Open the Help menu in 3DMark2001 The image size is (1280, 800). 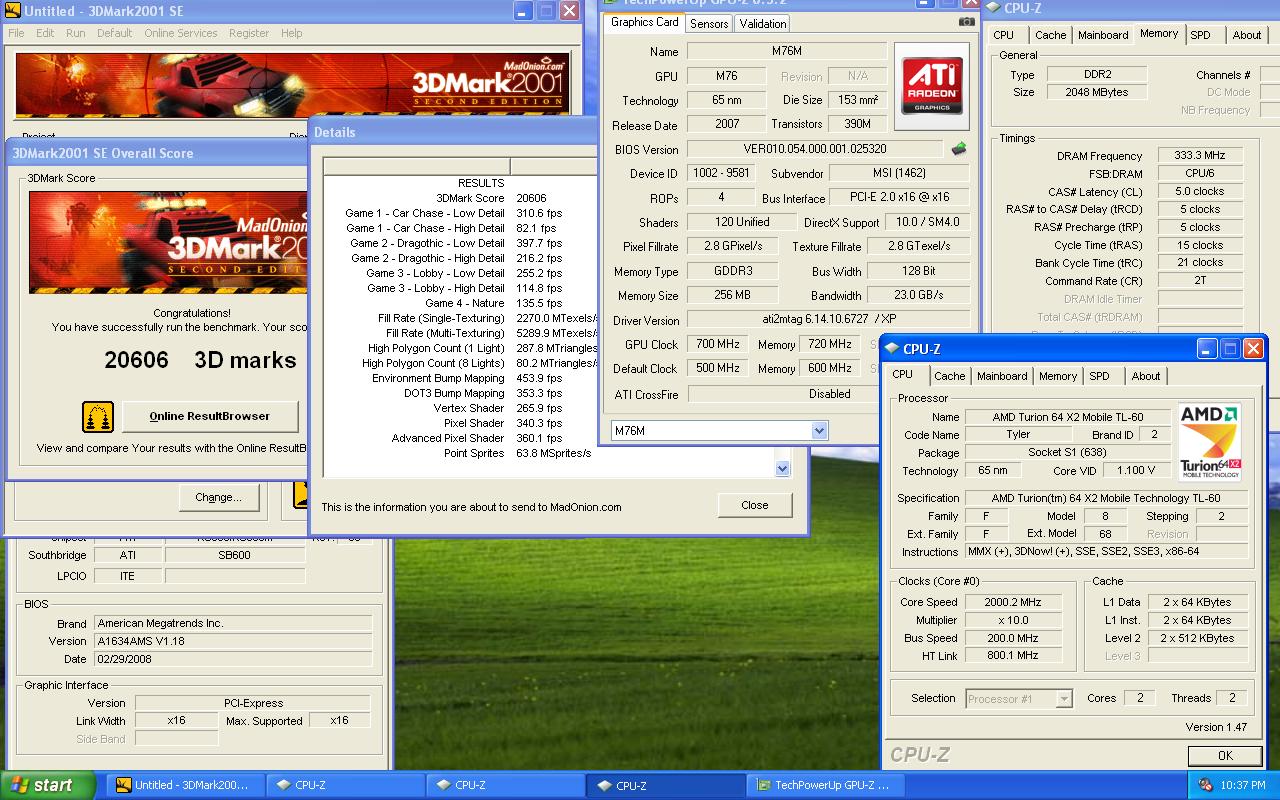point(291,33)
